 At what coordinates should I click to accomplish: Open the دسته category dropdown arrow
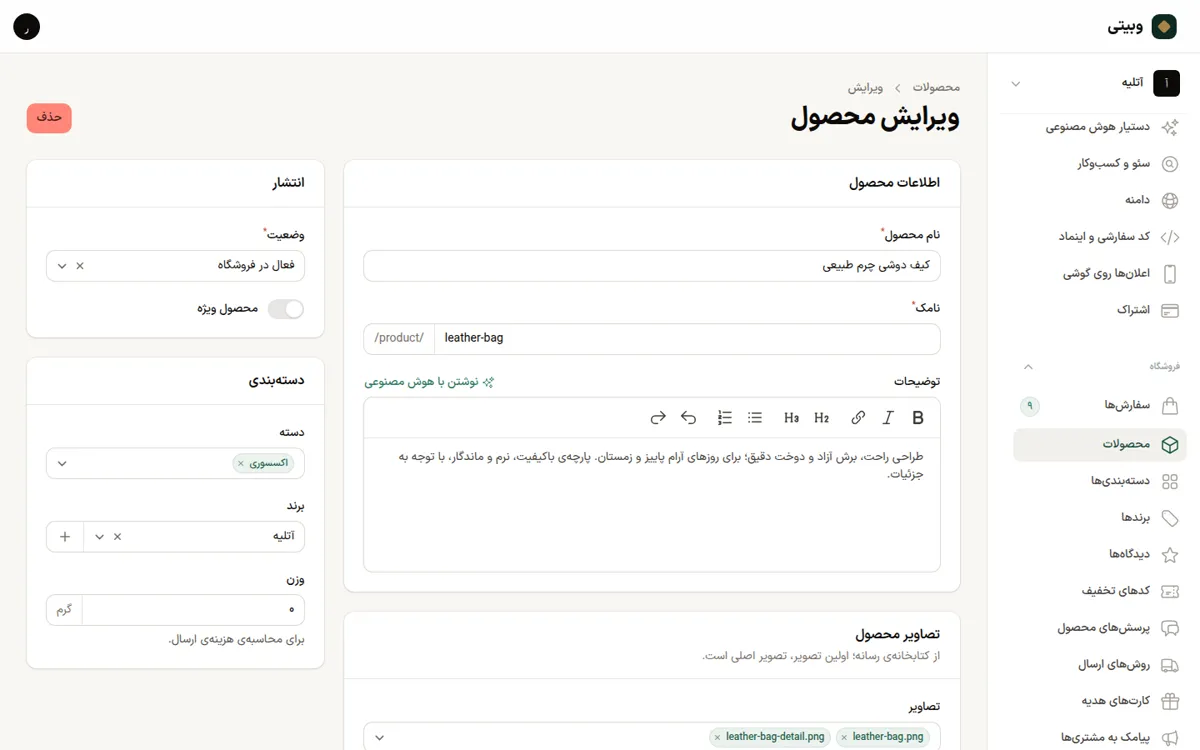point(62,464)
